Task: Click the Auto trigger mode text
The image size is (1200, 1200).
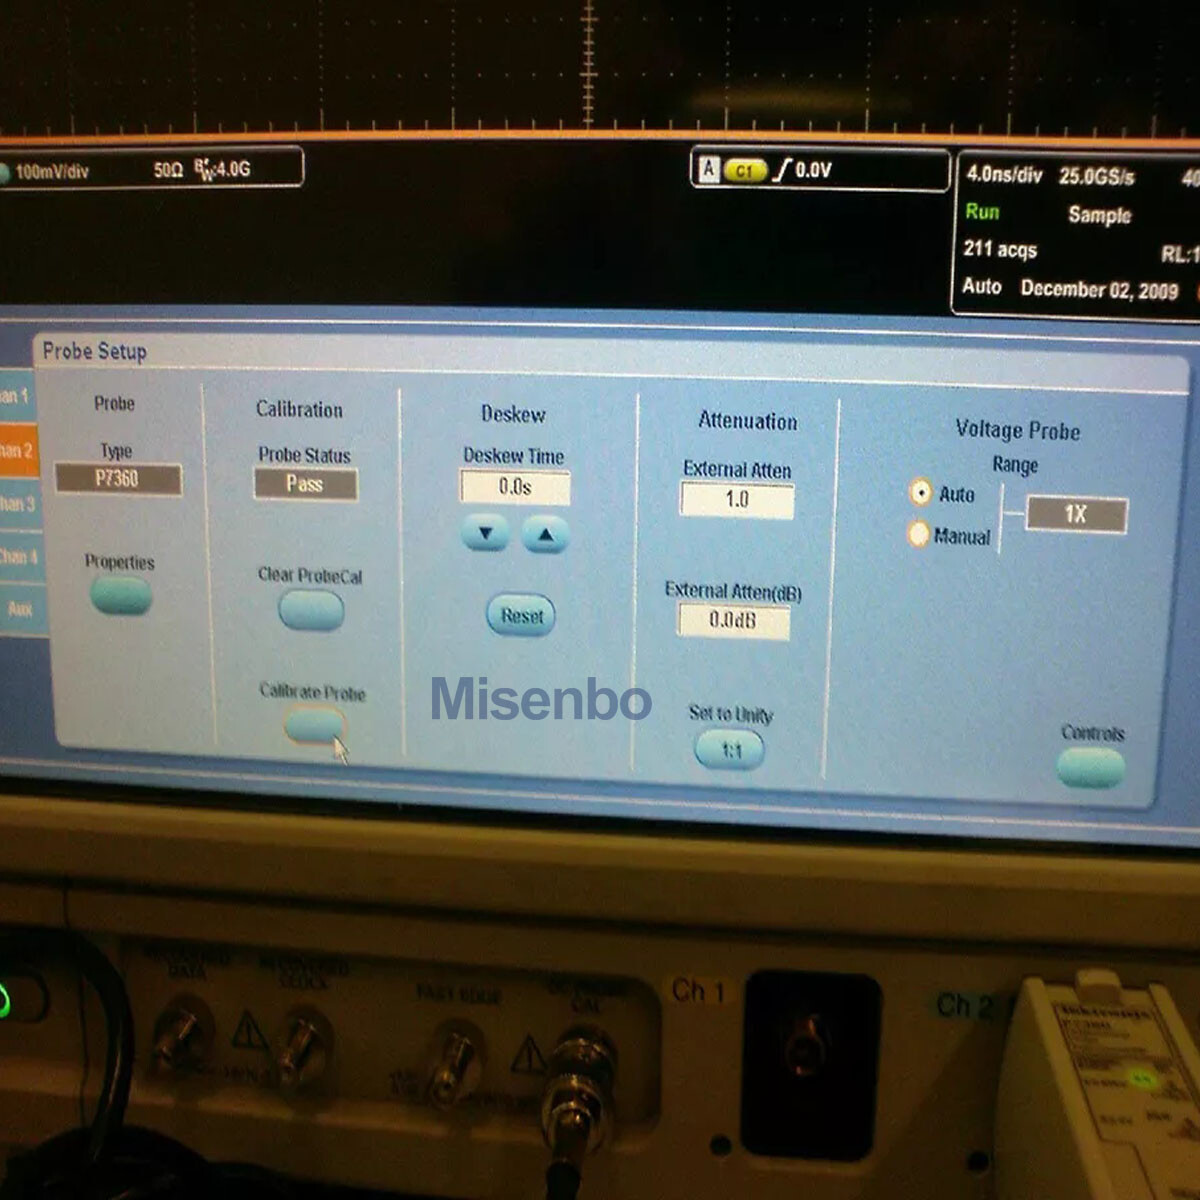Action: (982, 286)
